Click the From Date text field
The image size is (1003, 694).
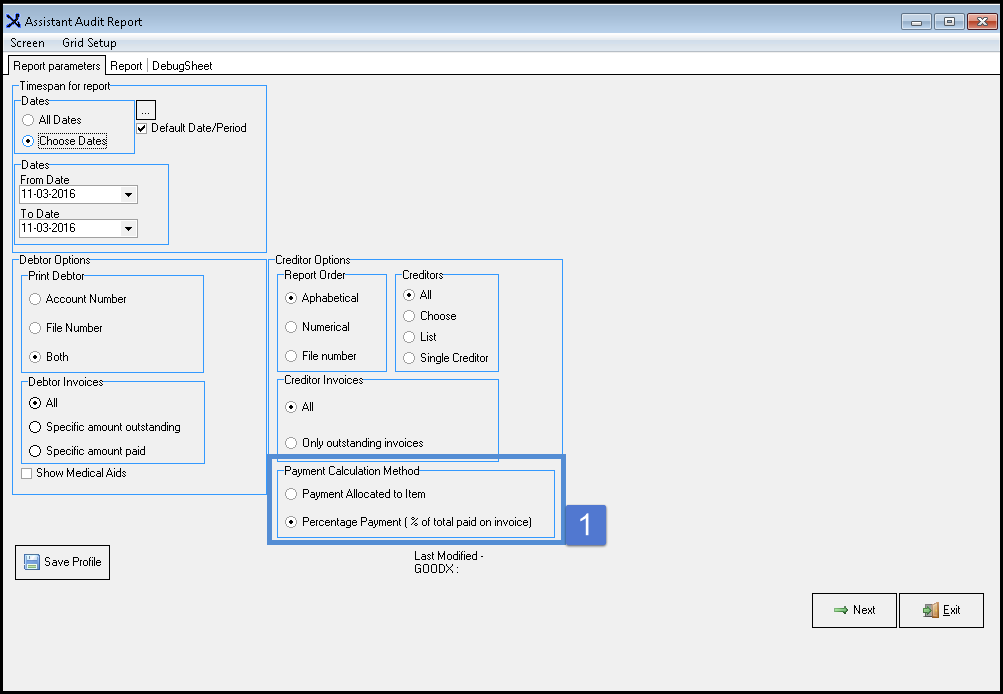point(68,195)
